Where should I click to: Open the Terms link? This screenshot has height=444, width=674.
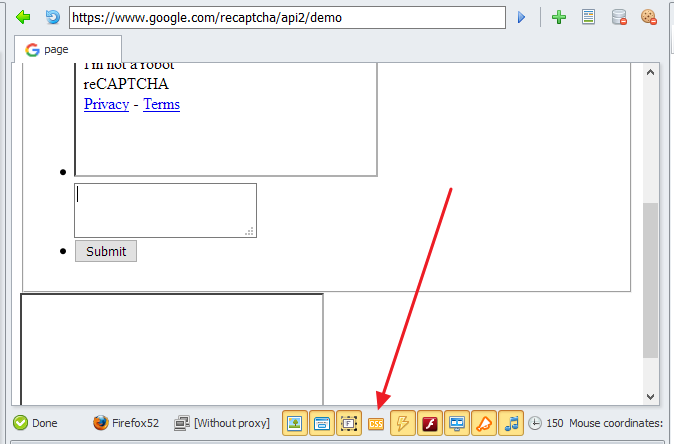click(x=162, y=104)
